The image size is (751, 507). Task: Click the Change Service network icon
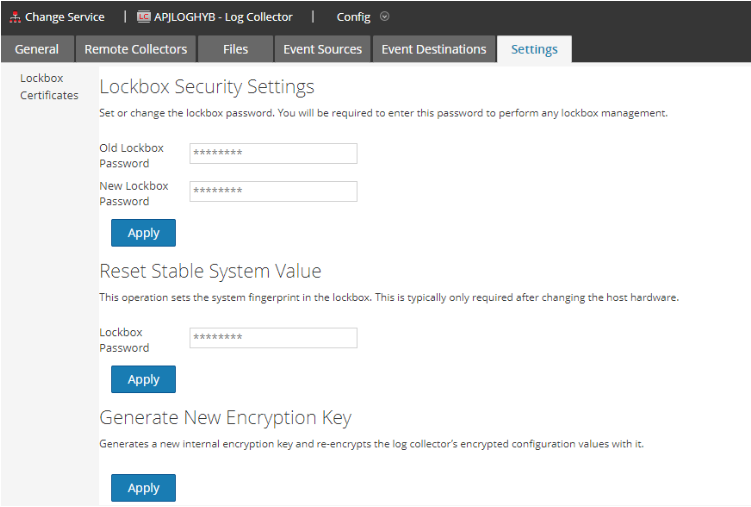[14, 17]
